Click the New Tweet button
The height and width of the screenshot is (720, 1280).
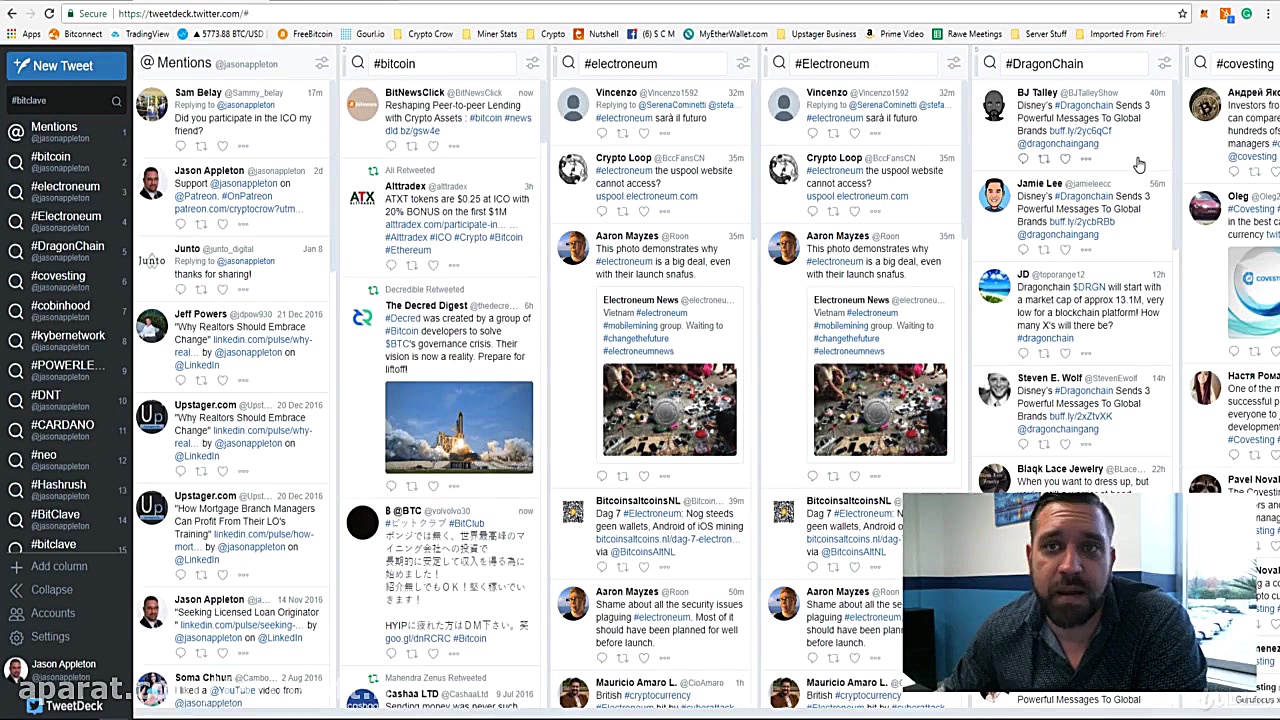tap(66, 66)
